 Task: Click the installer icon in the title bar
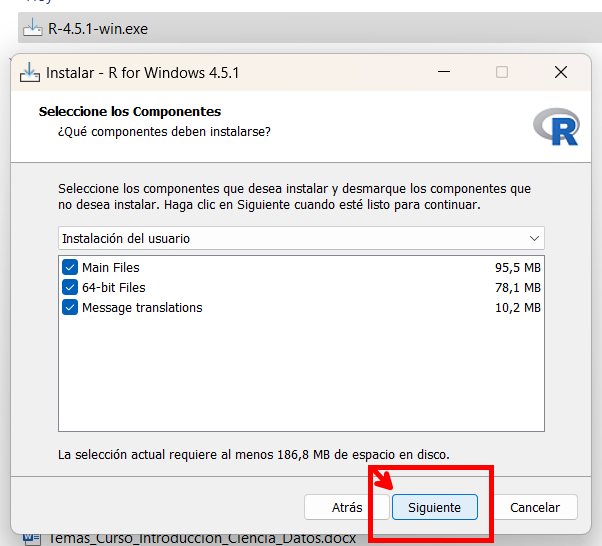pyautogui.click(x=30, y=72)
